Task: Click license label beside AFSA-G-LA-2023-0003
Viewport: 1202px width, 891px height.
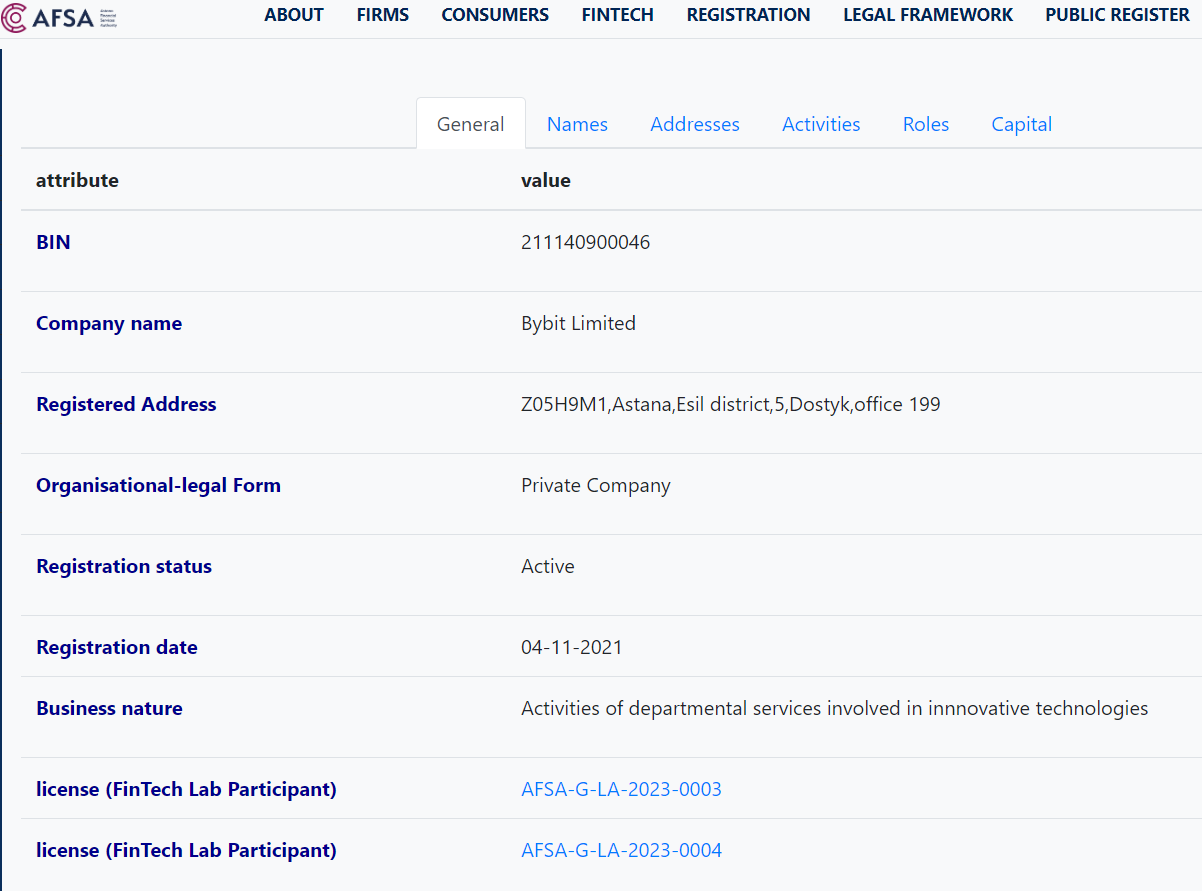Action: pos(186,789)
